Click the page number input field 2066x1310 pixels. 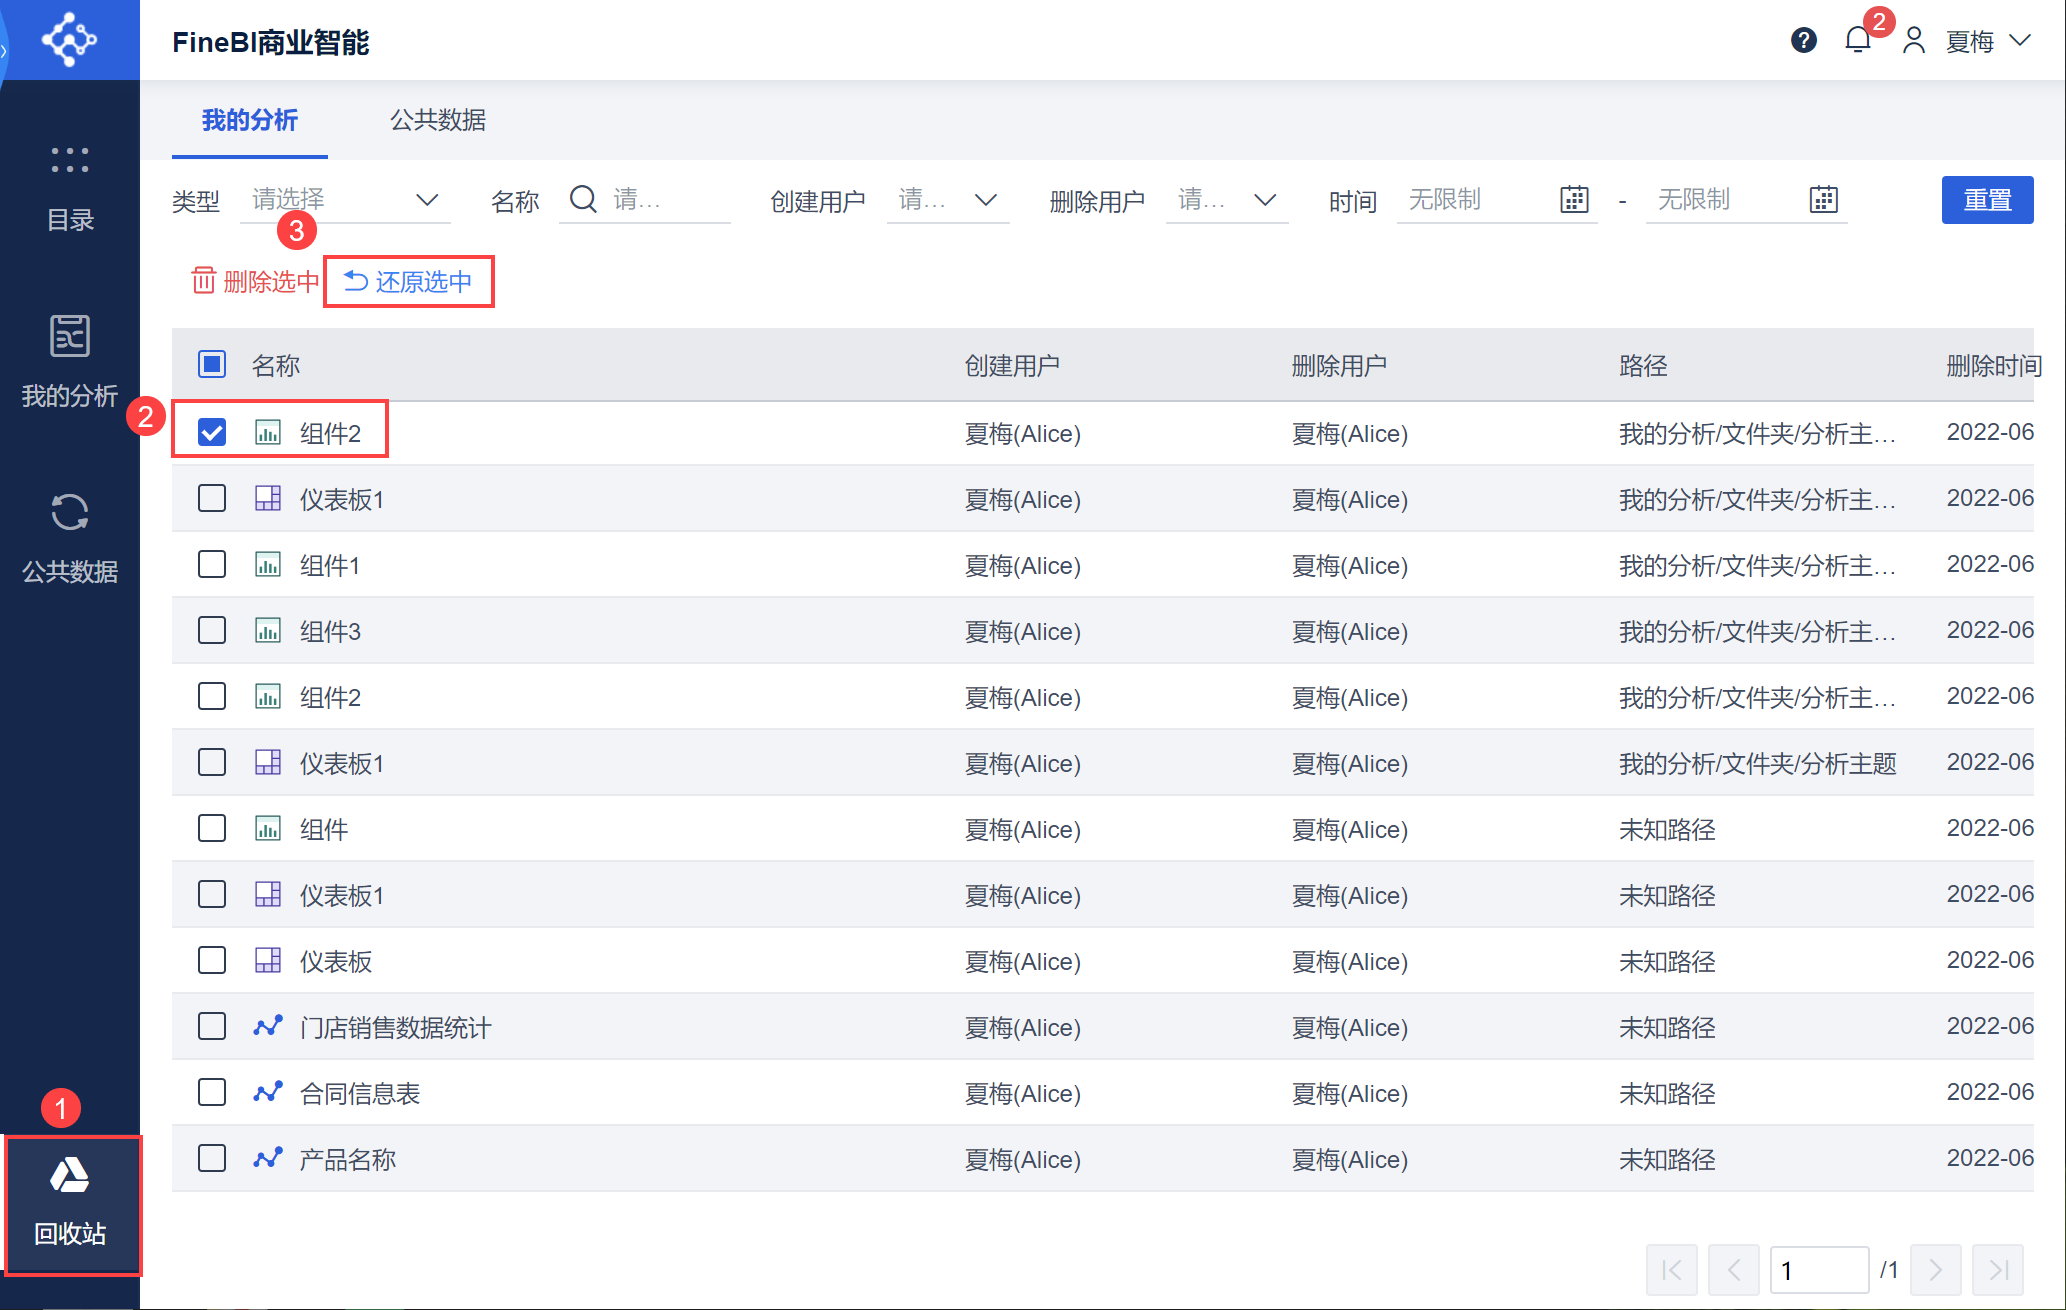1817,1270
